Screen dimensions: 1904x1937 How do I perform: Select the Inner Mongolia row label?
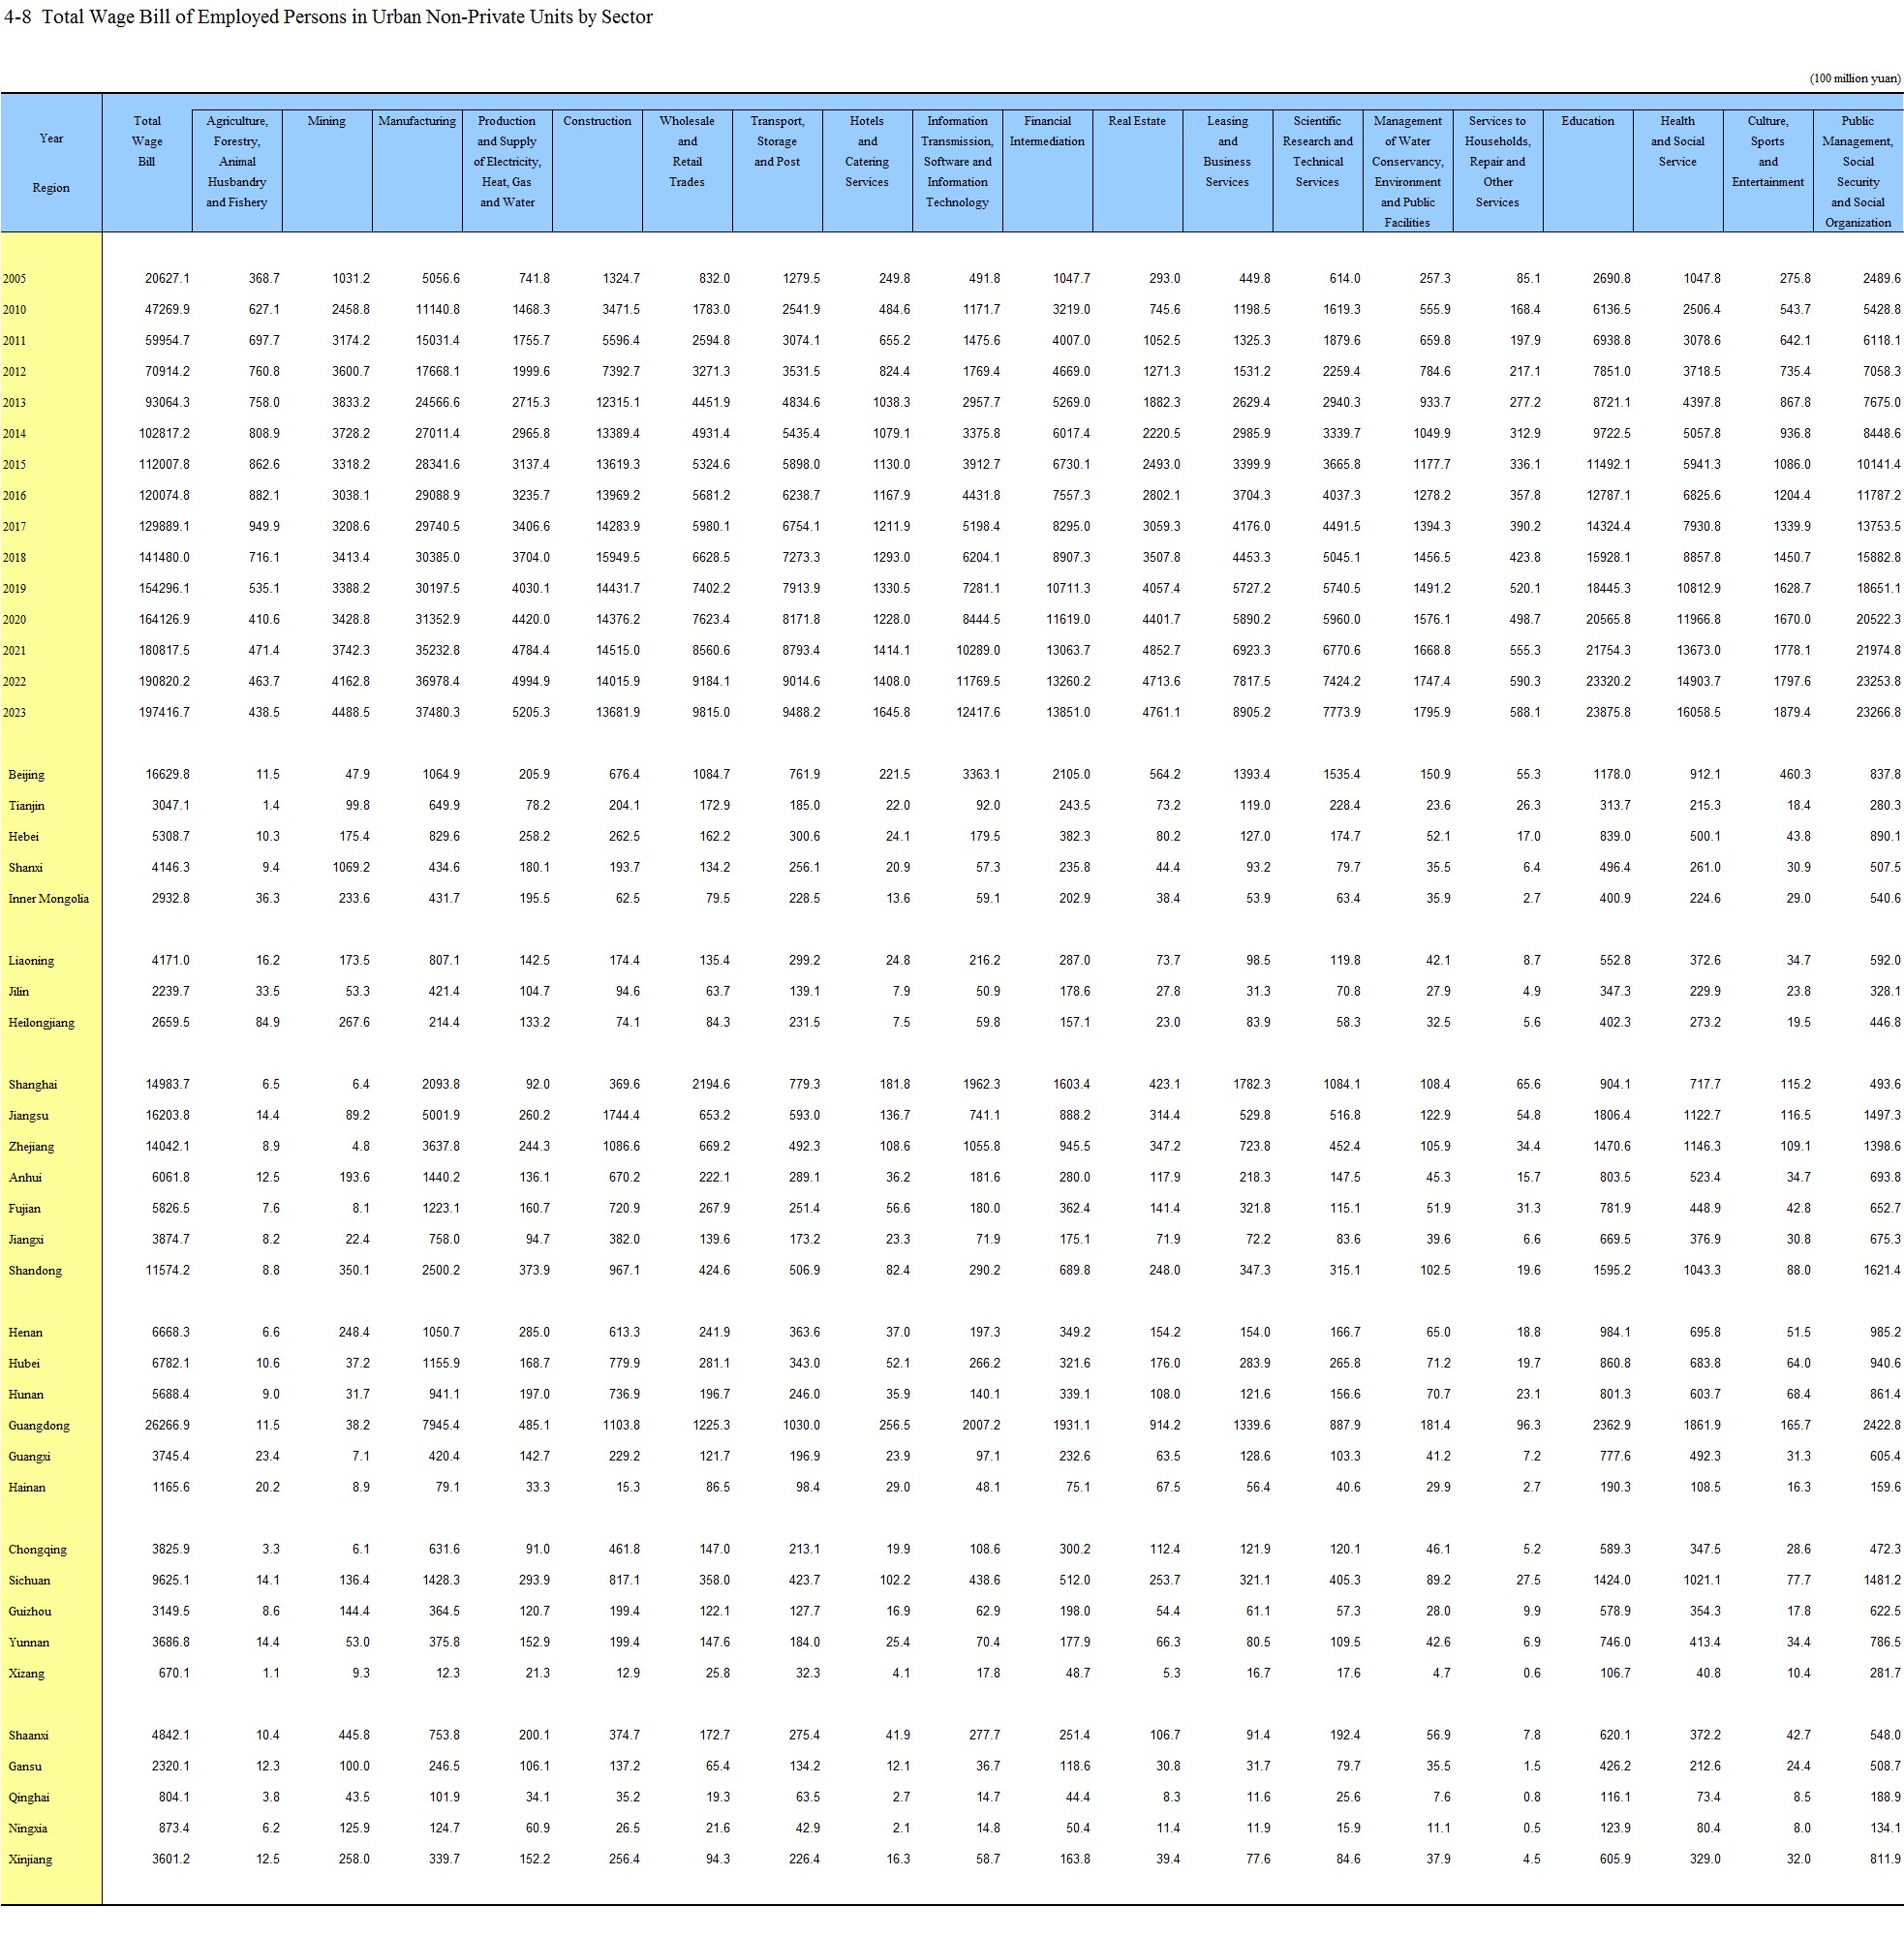[x=48, y=899]
